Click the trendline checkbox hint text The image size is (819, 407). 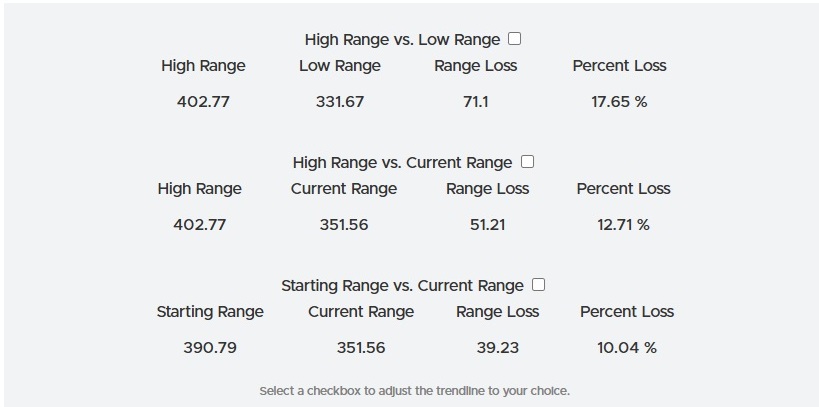point(414,390)
